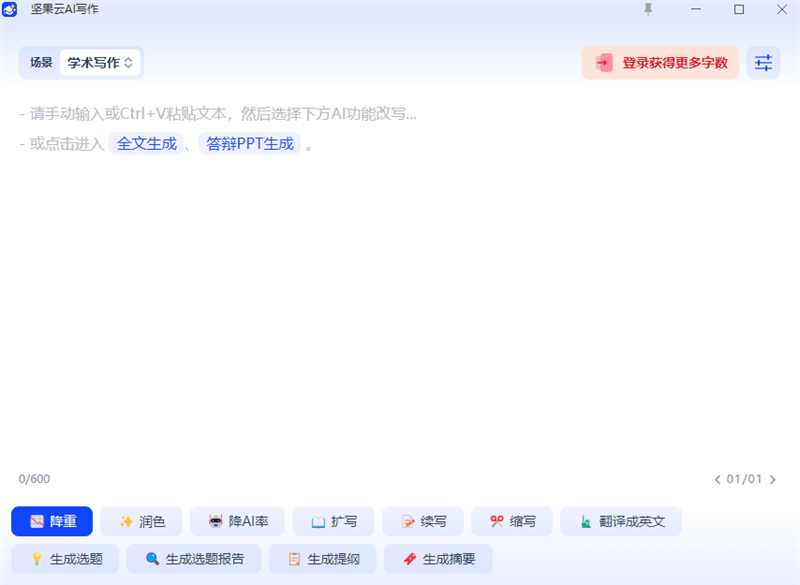This screenshot has height=585, width=800.
Task: Open the adjustment sliders settings panel
Action: (x=763, y=62)
